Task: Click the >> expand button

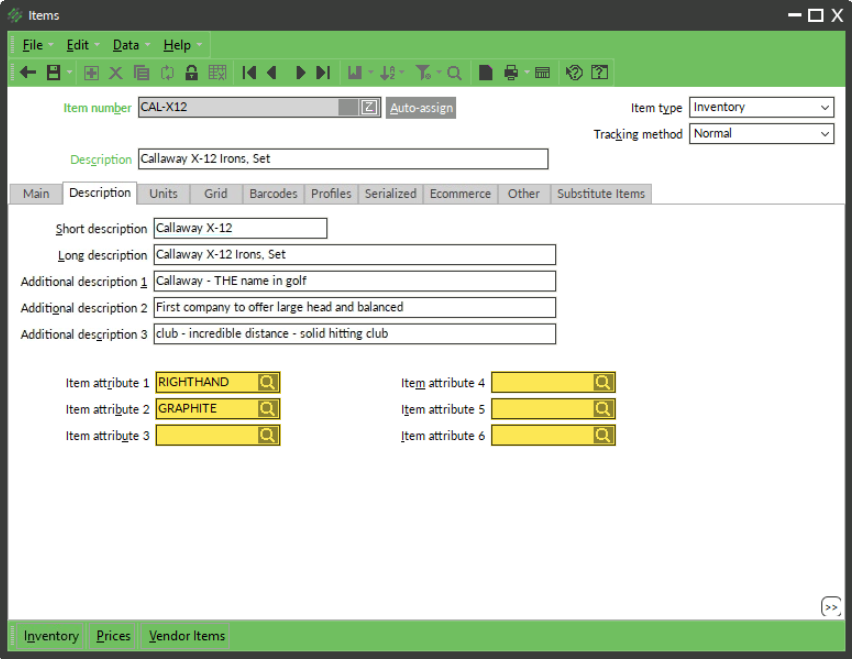Action: pyautogui.click(x=831, y=607)
